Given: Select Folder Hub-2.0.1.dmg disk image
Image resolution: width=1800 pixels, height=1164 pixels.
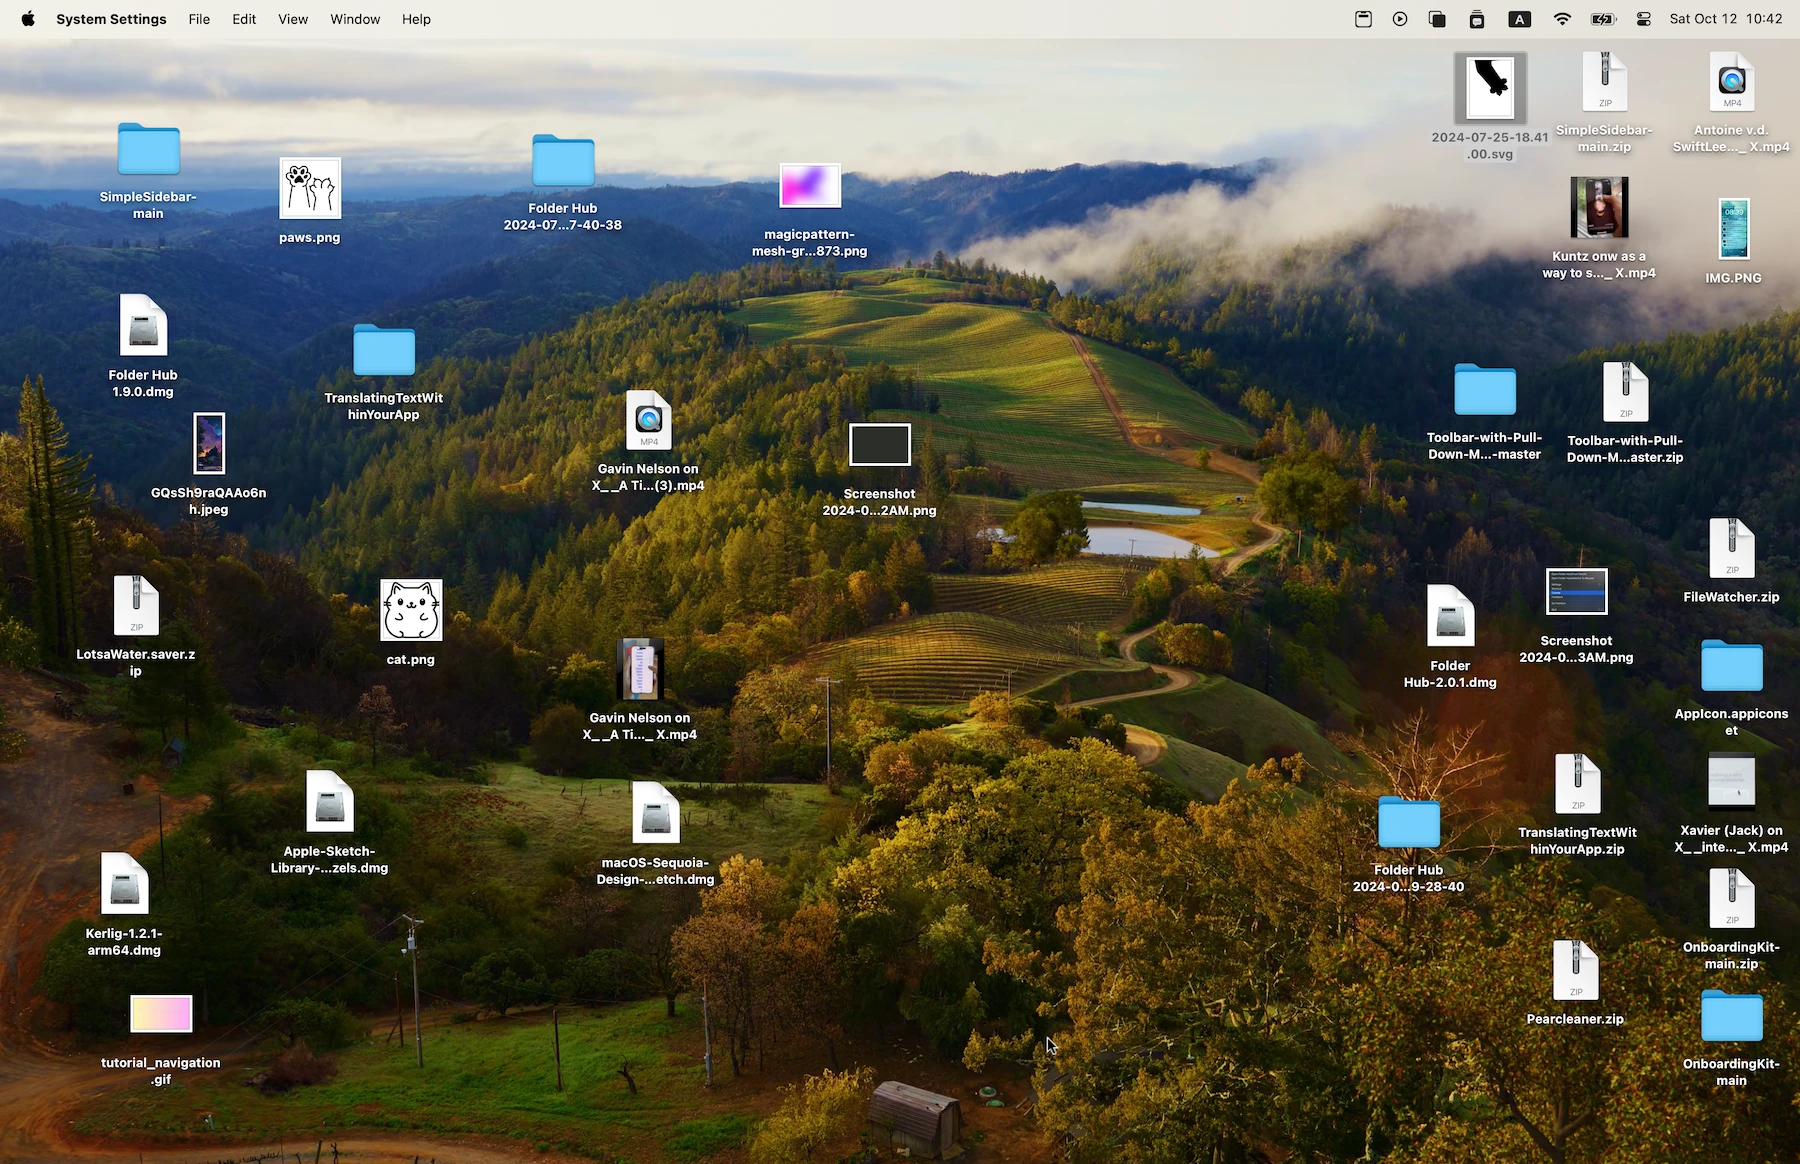Looking at the screenshot, I should (1450, 616).
